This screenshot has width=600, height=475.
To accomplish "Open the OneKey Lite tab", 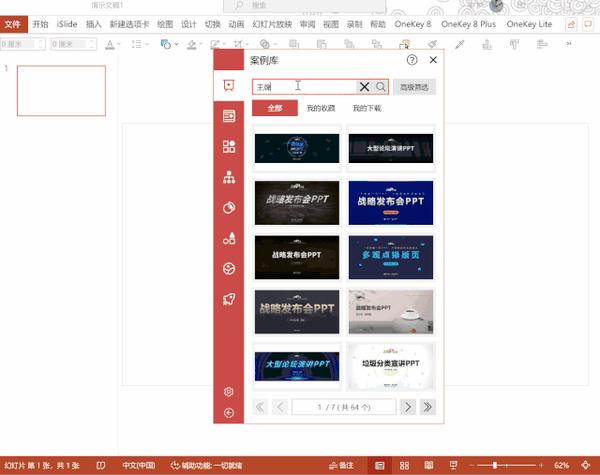I will 529,24.
